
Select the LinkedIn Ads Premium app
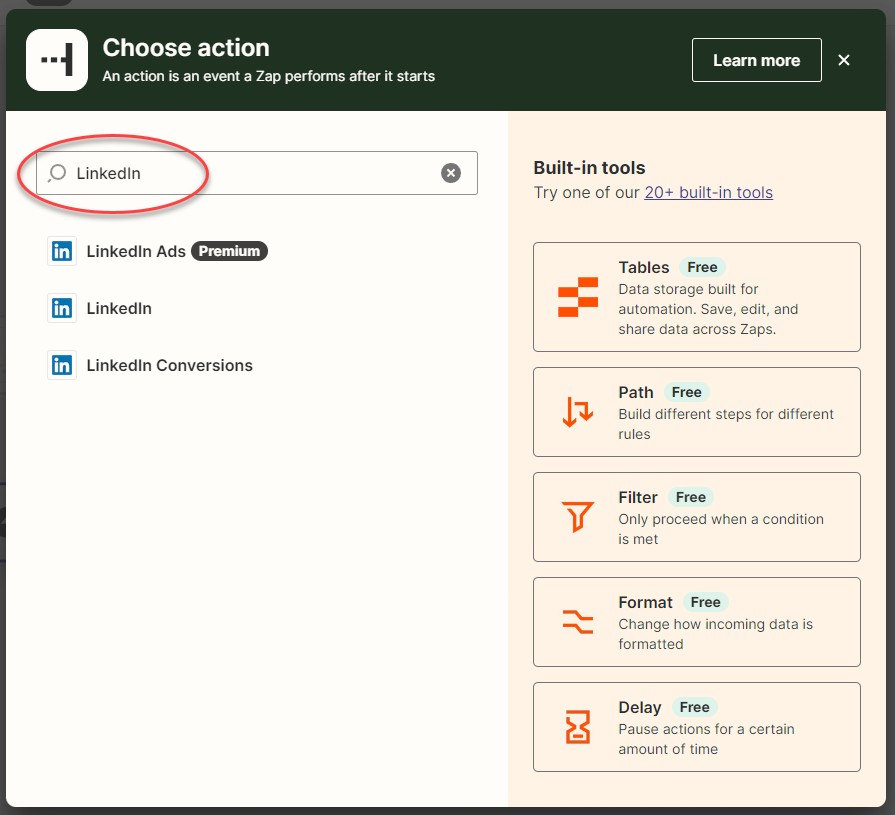(x=158, y=251)
